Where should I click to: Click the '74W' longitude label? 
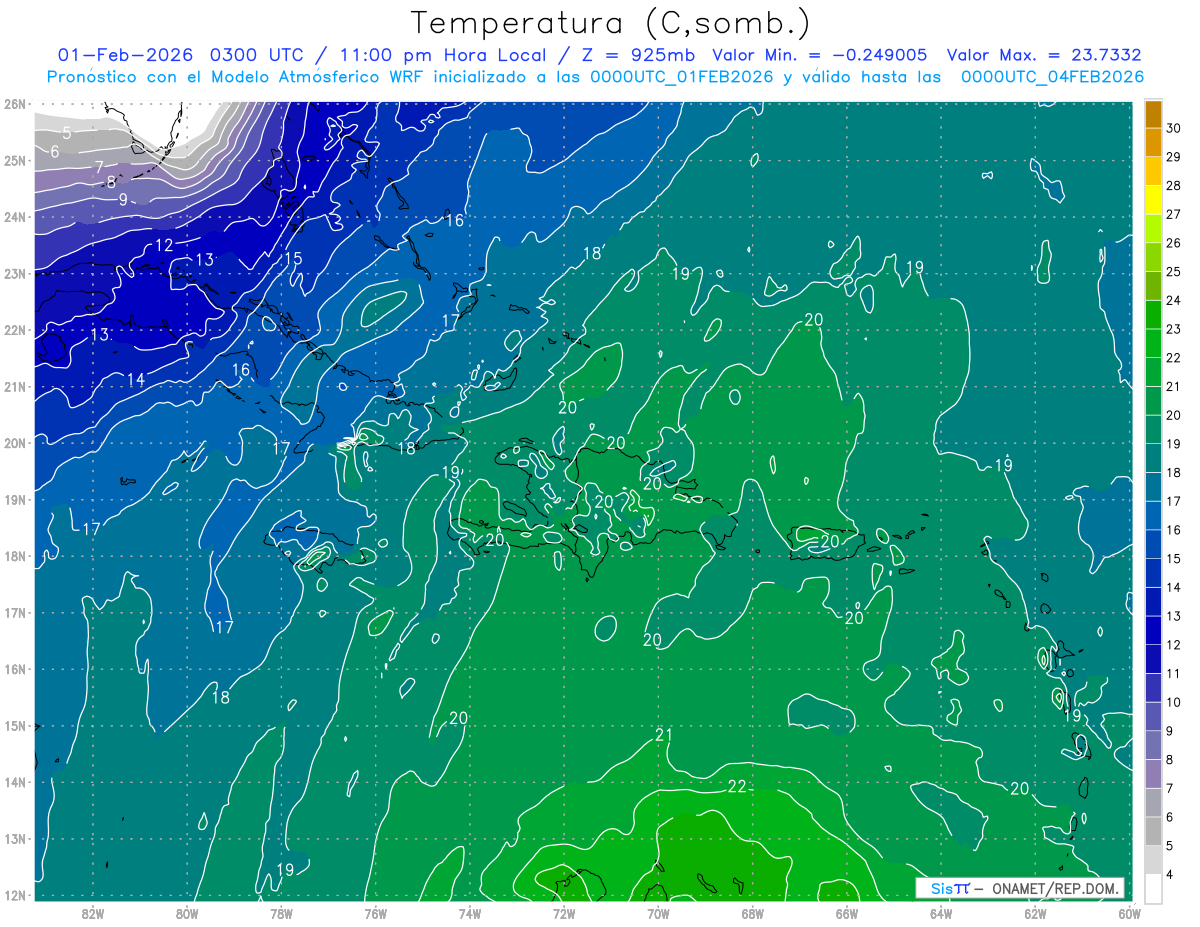pyautogui.click(x=469, y=913)
